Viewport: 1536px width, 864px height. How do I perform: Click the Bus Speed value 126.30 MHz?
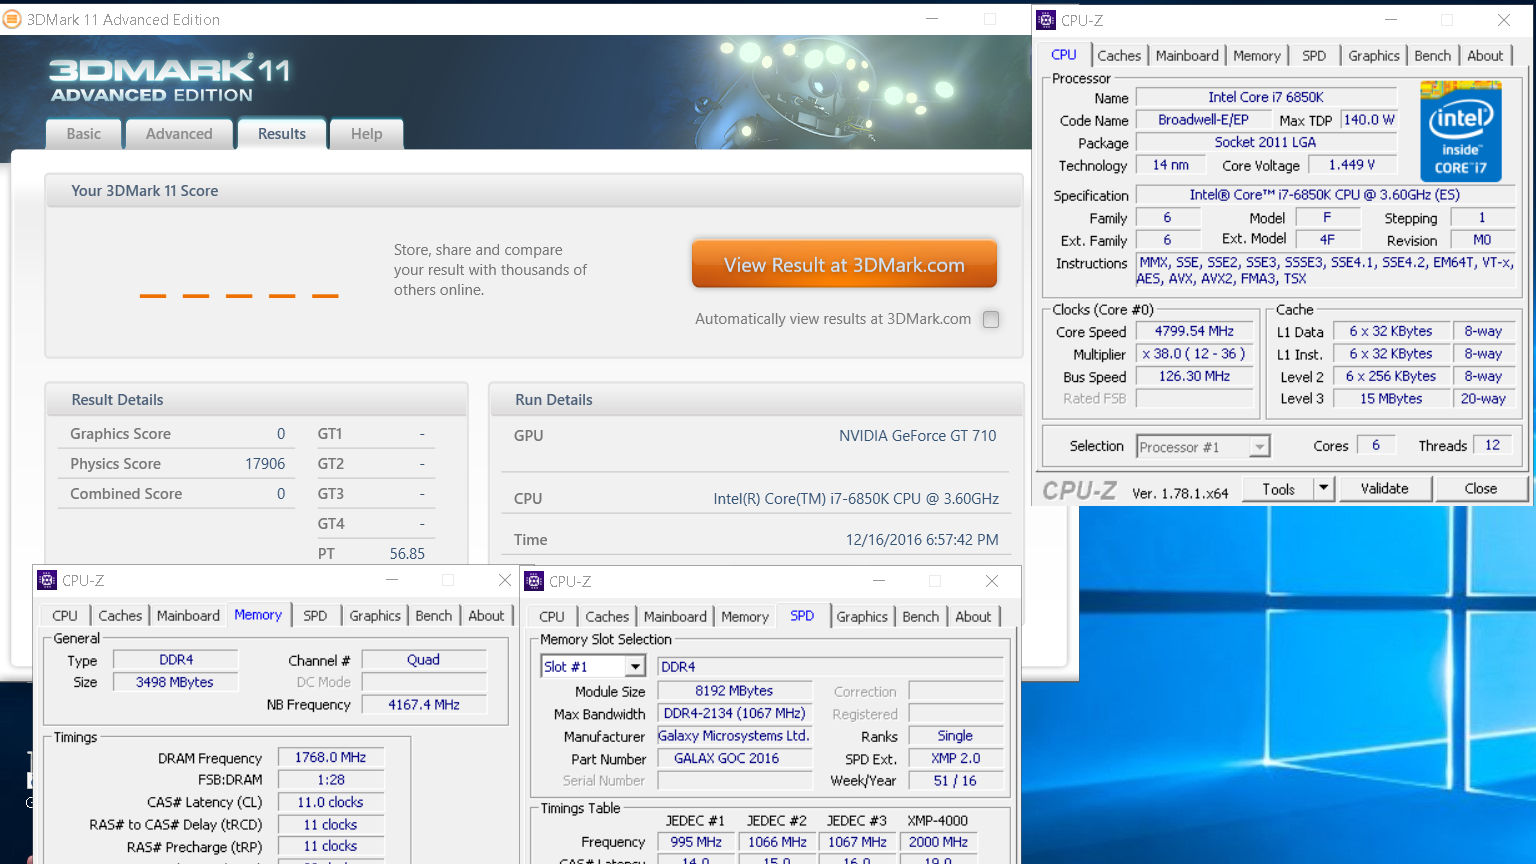tap(1194, 377)
